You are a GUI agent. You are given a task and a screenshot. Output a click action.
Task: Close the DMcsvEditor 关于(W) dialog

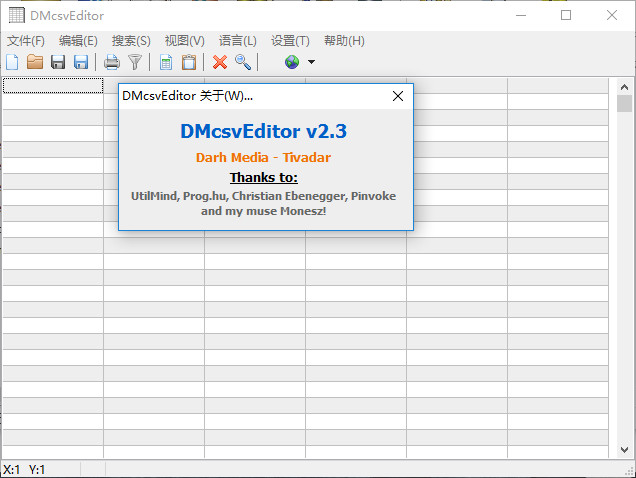point(398,96)
